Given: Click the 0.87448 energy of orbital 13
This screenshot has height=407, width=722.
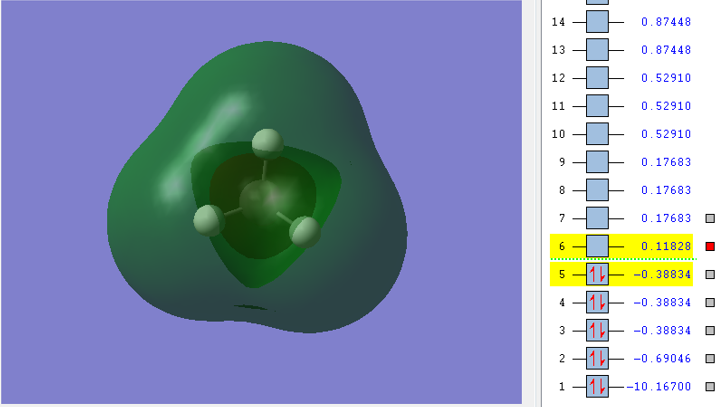Looking at the screenshot, I should 666,50.
